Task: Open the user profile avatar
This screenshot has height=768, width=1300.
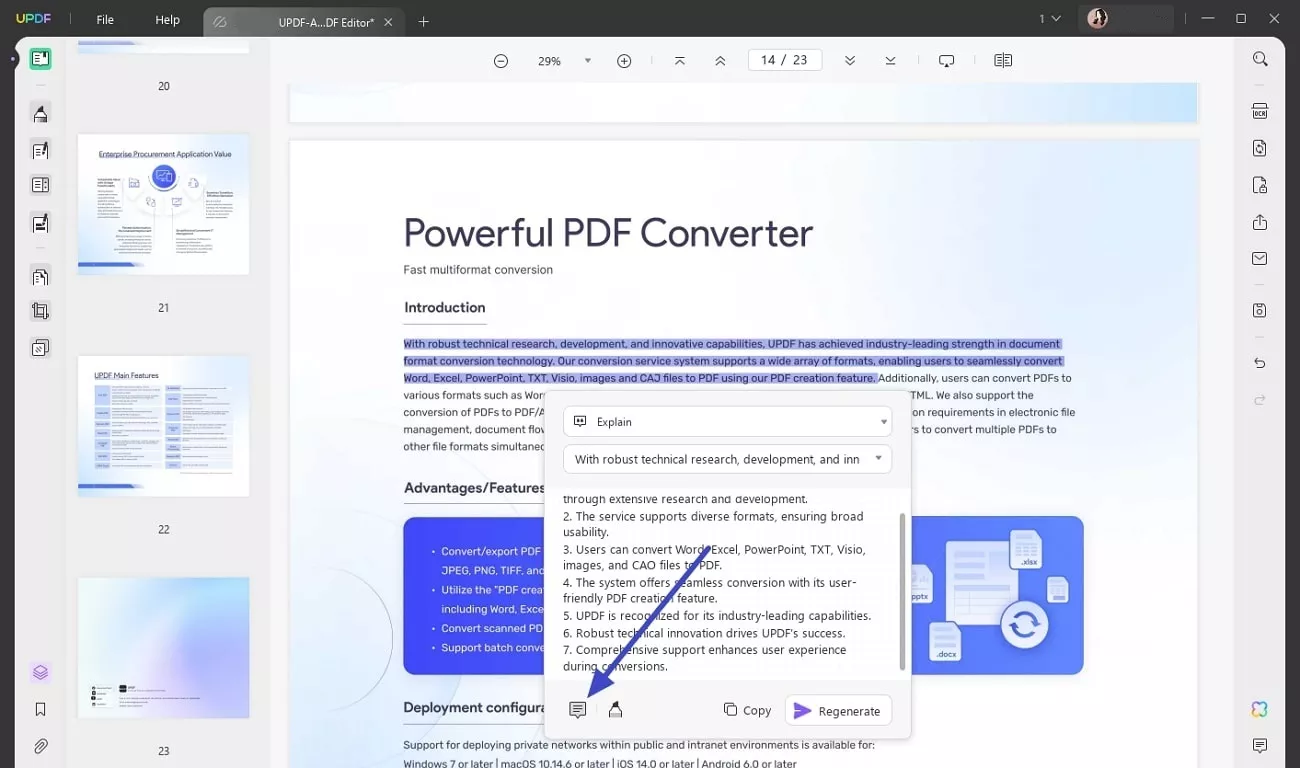Action: [x=1097, y=19]
